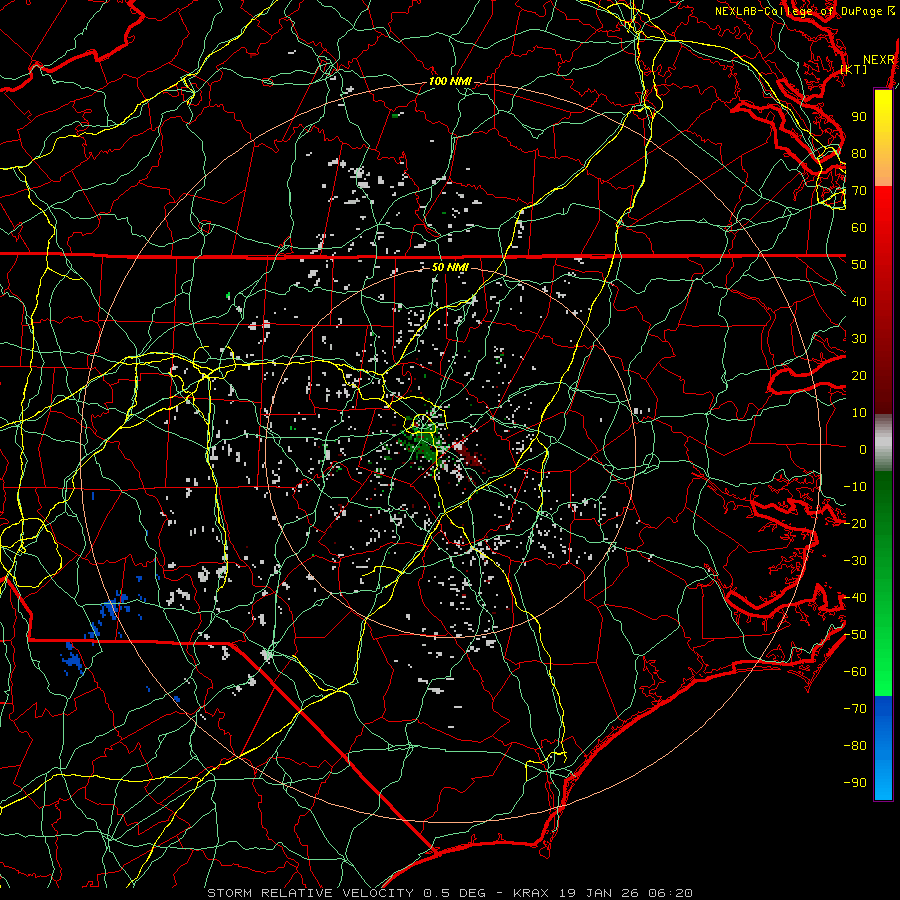Screen dimensions: 900x900
Task: Click the 40 value on velocity scale
Action: 859,302
